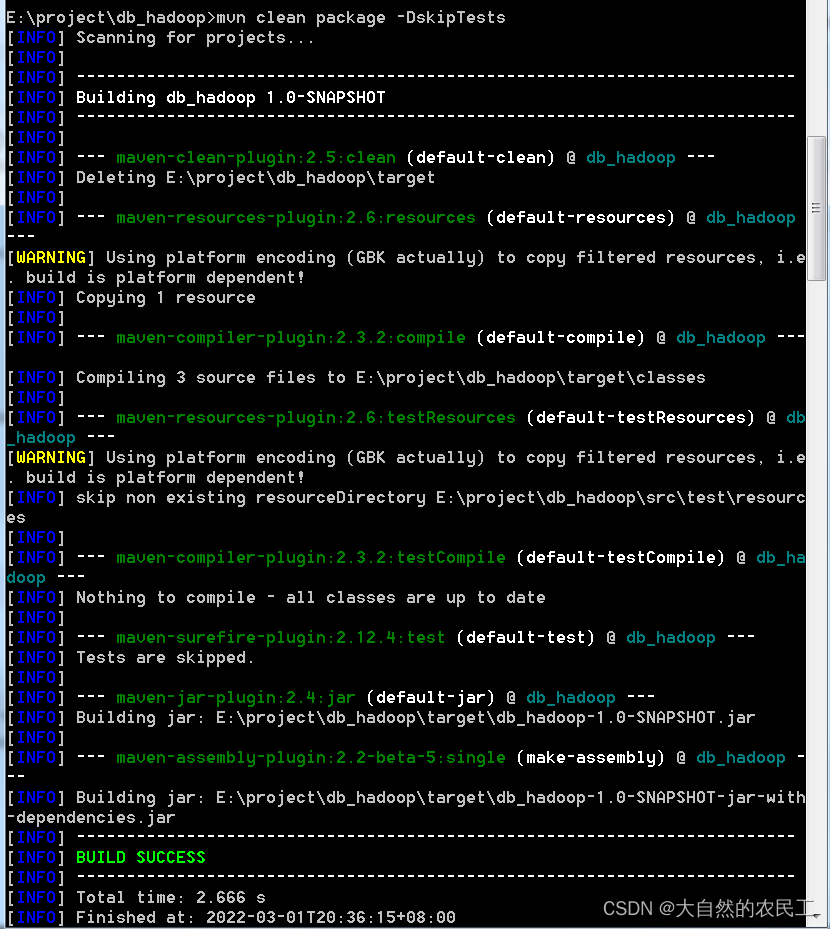Click the scrollbar down arrow

coord(816,917)
